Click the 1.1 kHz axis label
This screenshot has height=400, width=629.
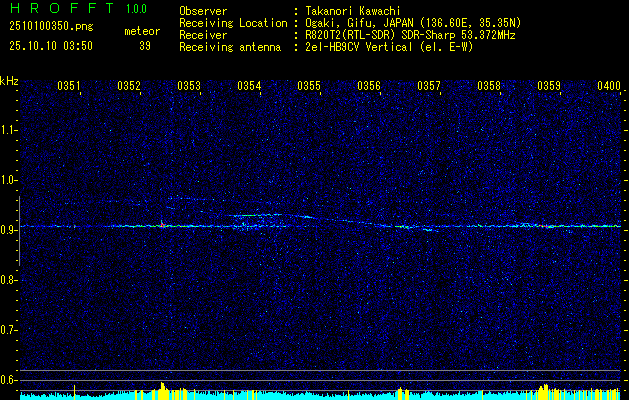pyautogui.click(x=7, y=130)
